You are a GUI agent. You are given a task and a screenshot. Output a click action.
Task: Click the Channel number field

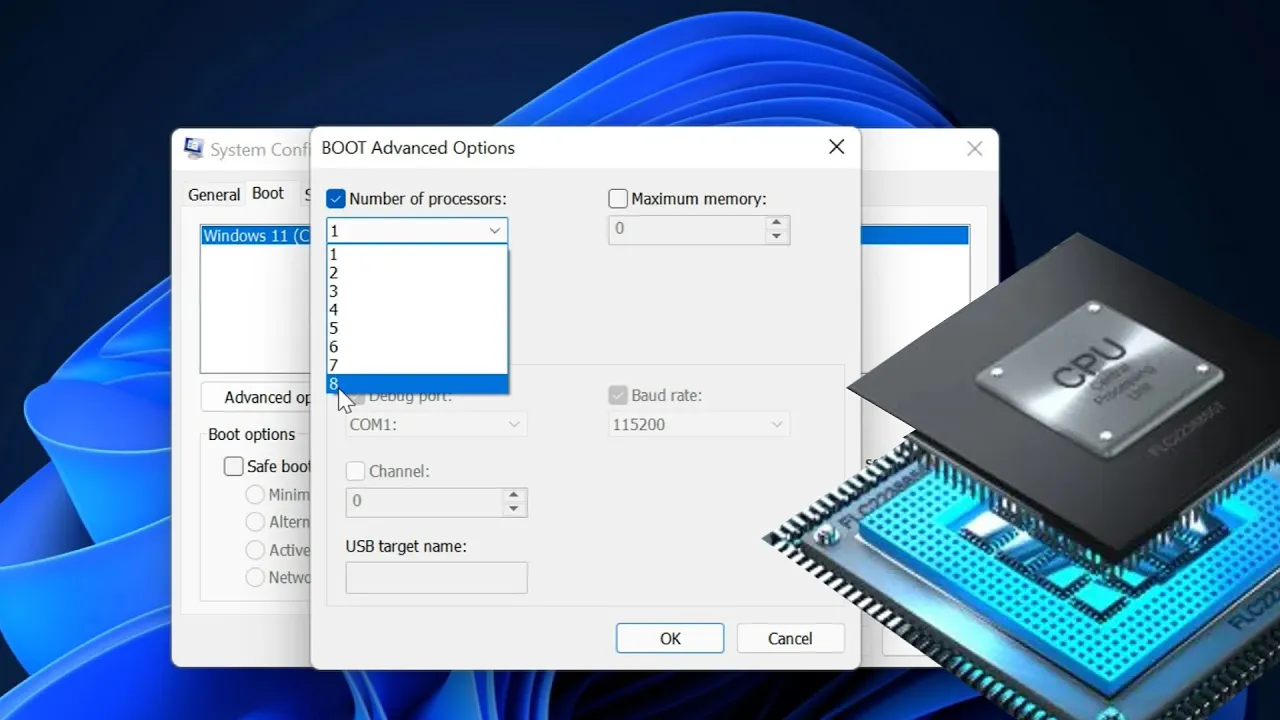[x=423, y=502]
